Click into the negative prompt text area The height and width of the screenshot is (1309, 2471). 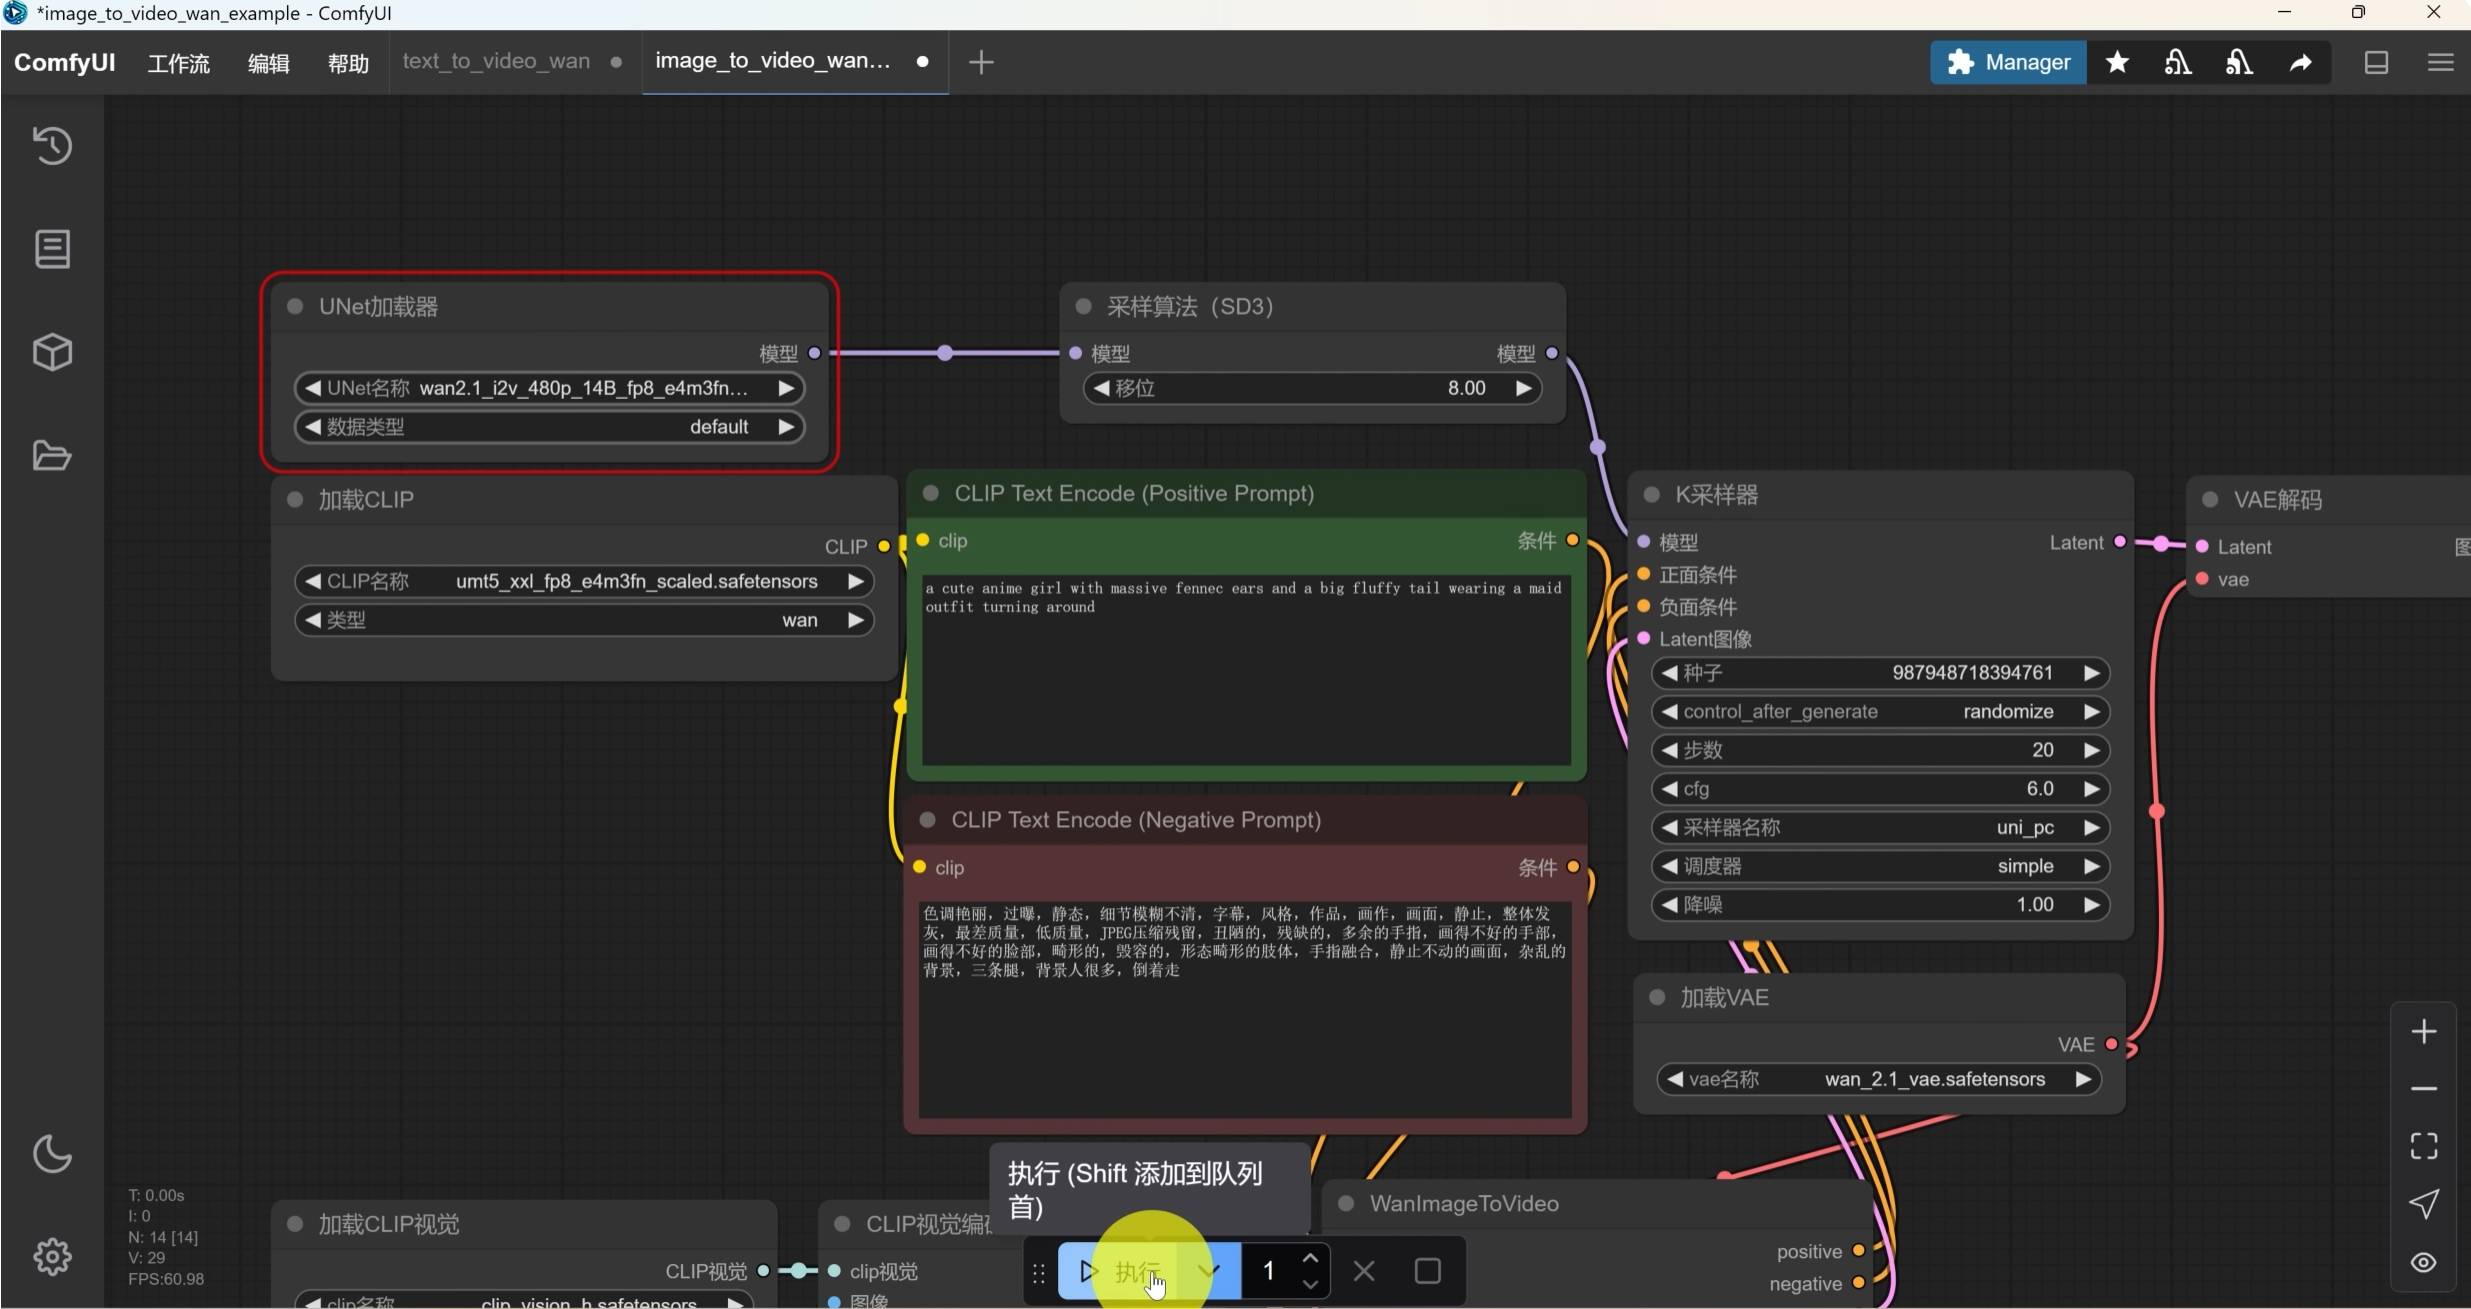1246,1009
